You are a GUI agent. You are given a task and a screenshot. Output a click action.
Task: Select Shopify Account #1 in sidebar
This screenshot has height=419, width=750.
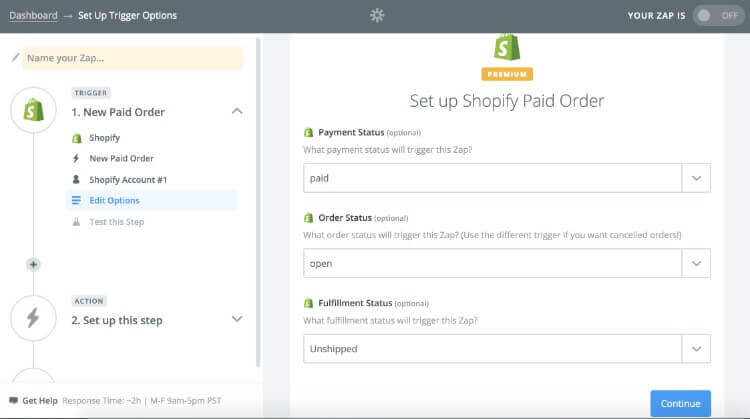(126, 179)
